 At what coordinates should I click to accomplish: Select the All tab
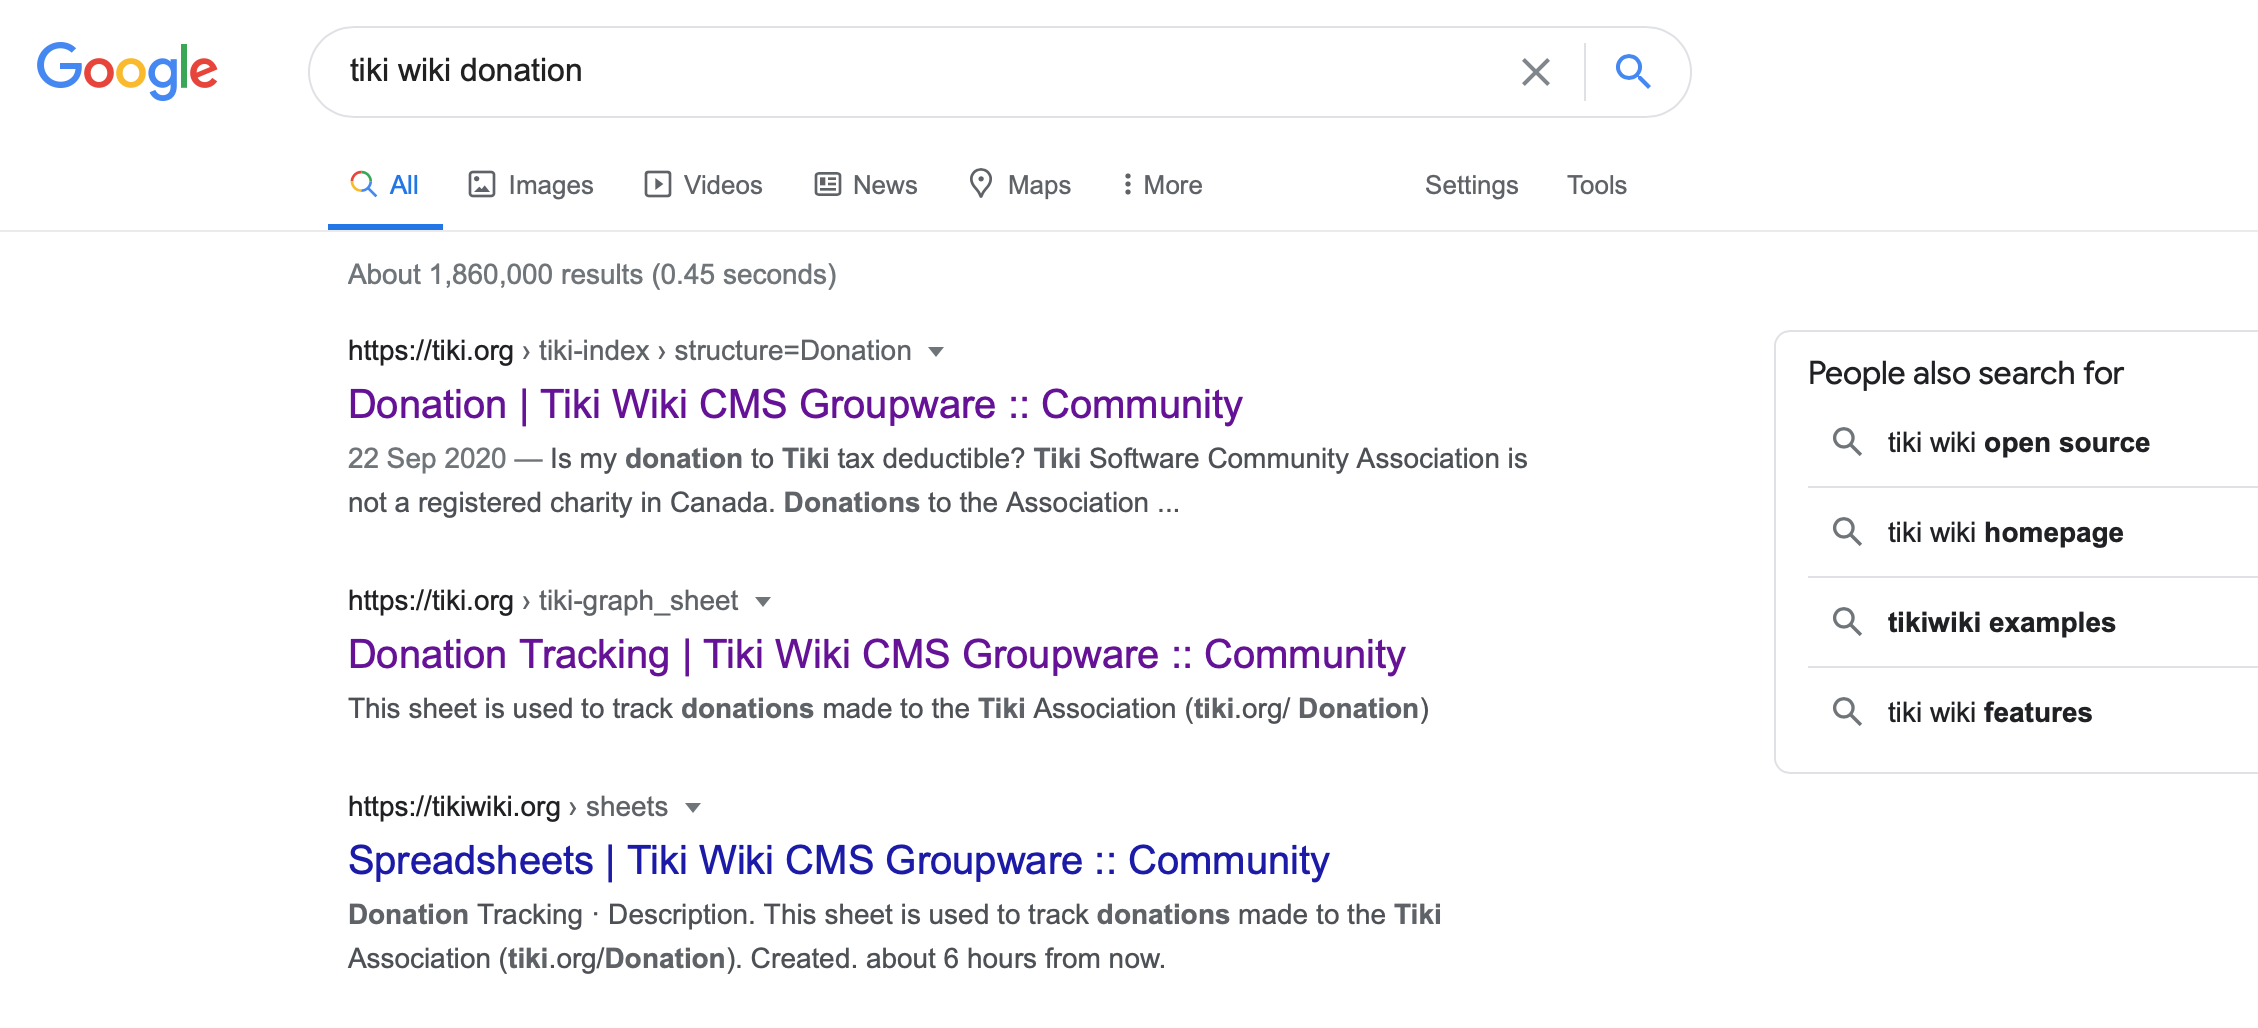coord(385,185)
